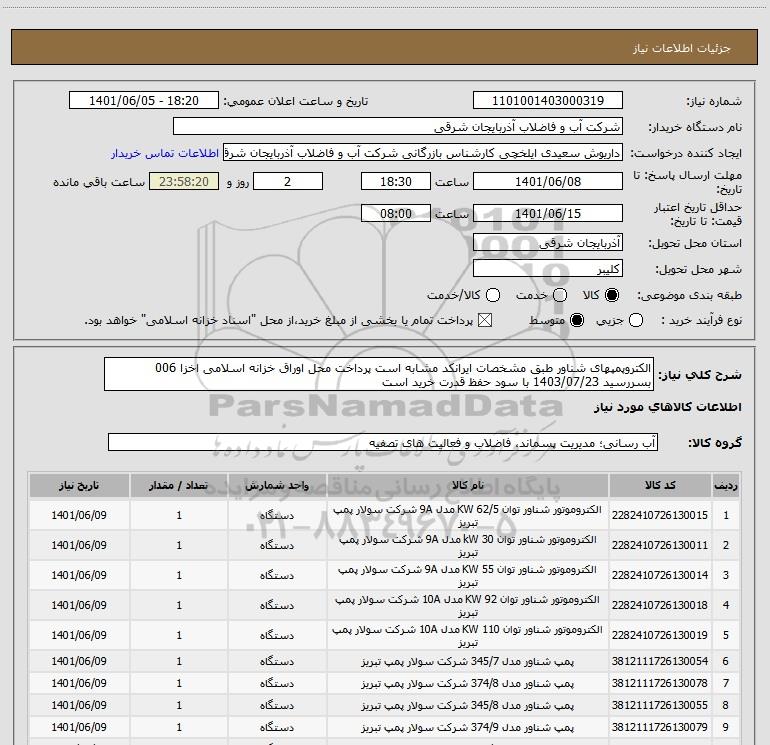
Task: Click the تاریخ نیاز column header
Action: (x=79, y=486)
